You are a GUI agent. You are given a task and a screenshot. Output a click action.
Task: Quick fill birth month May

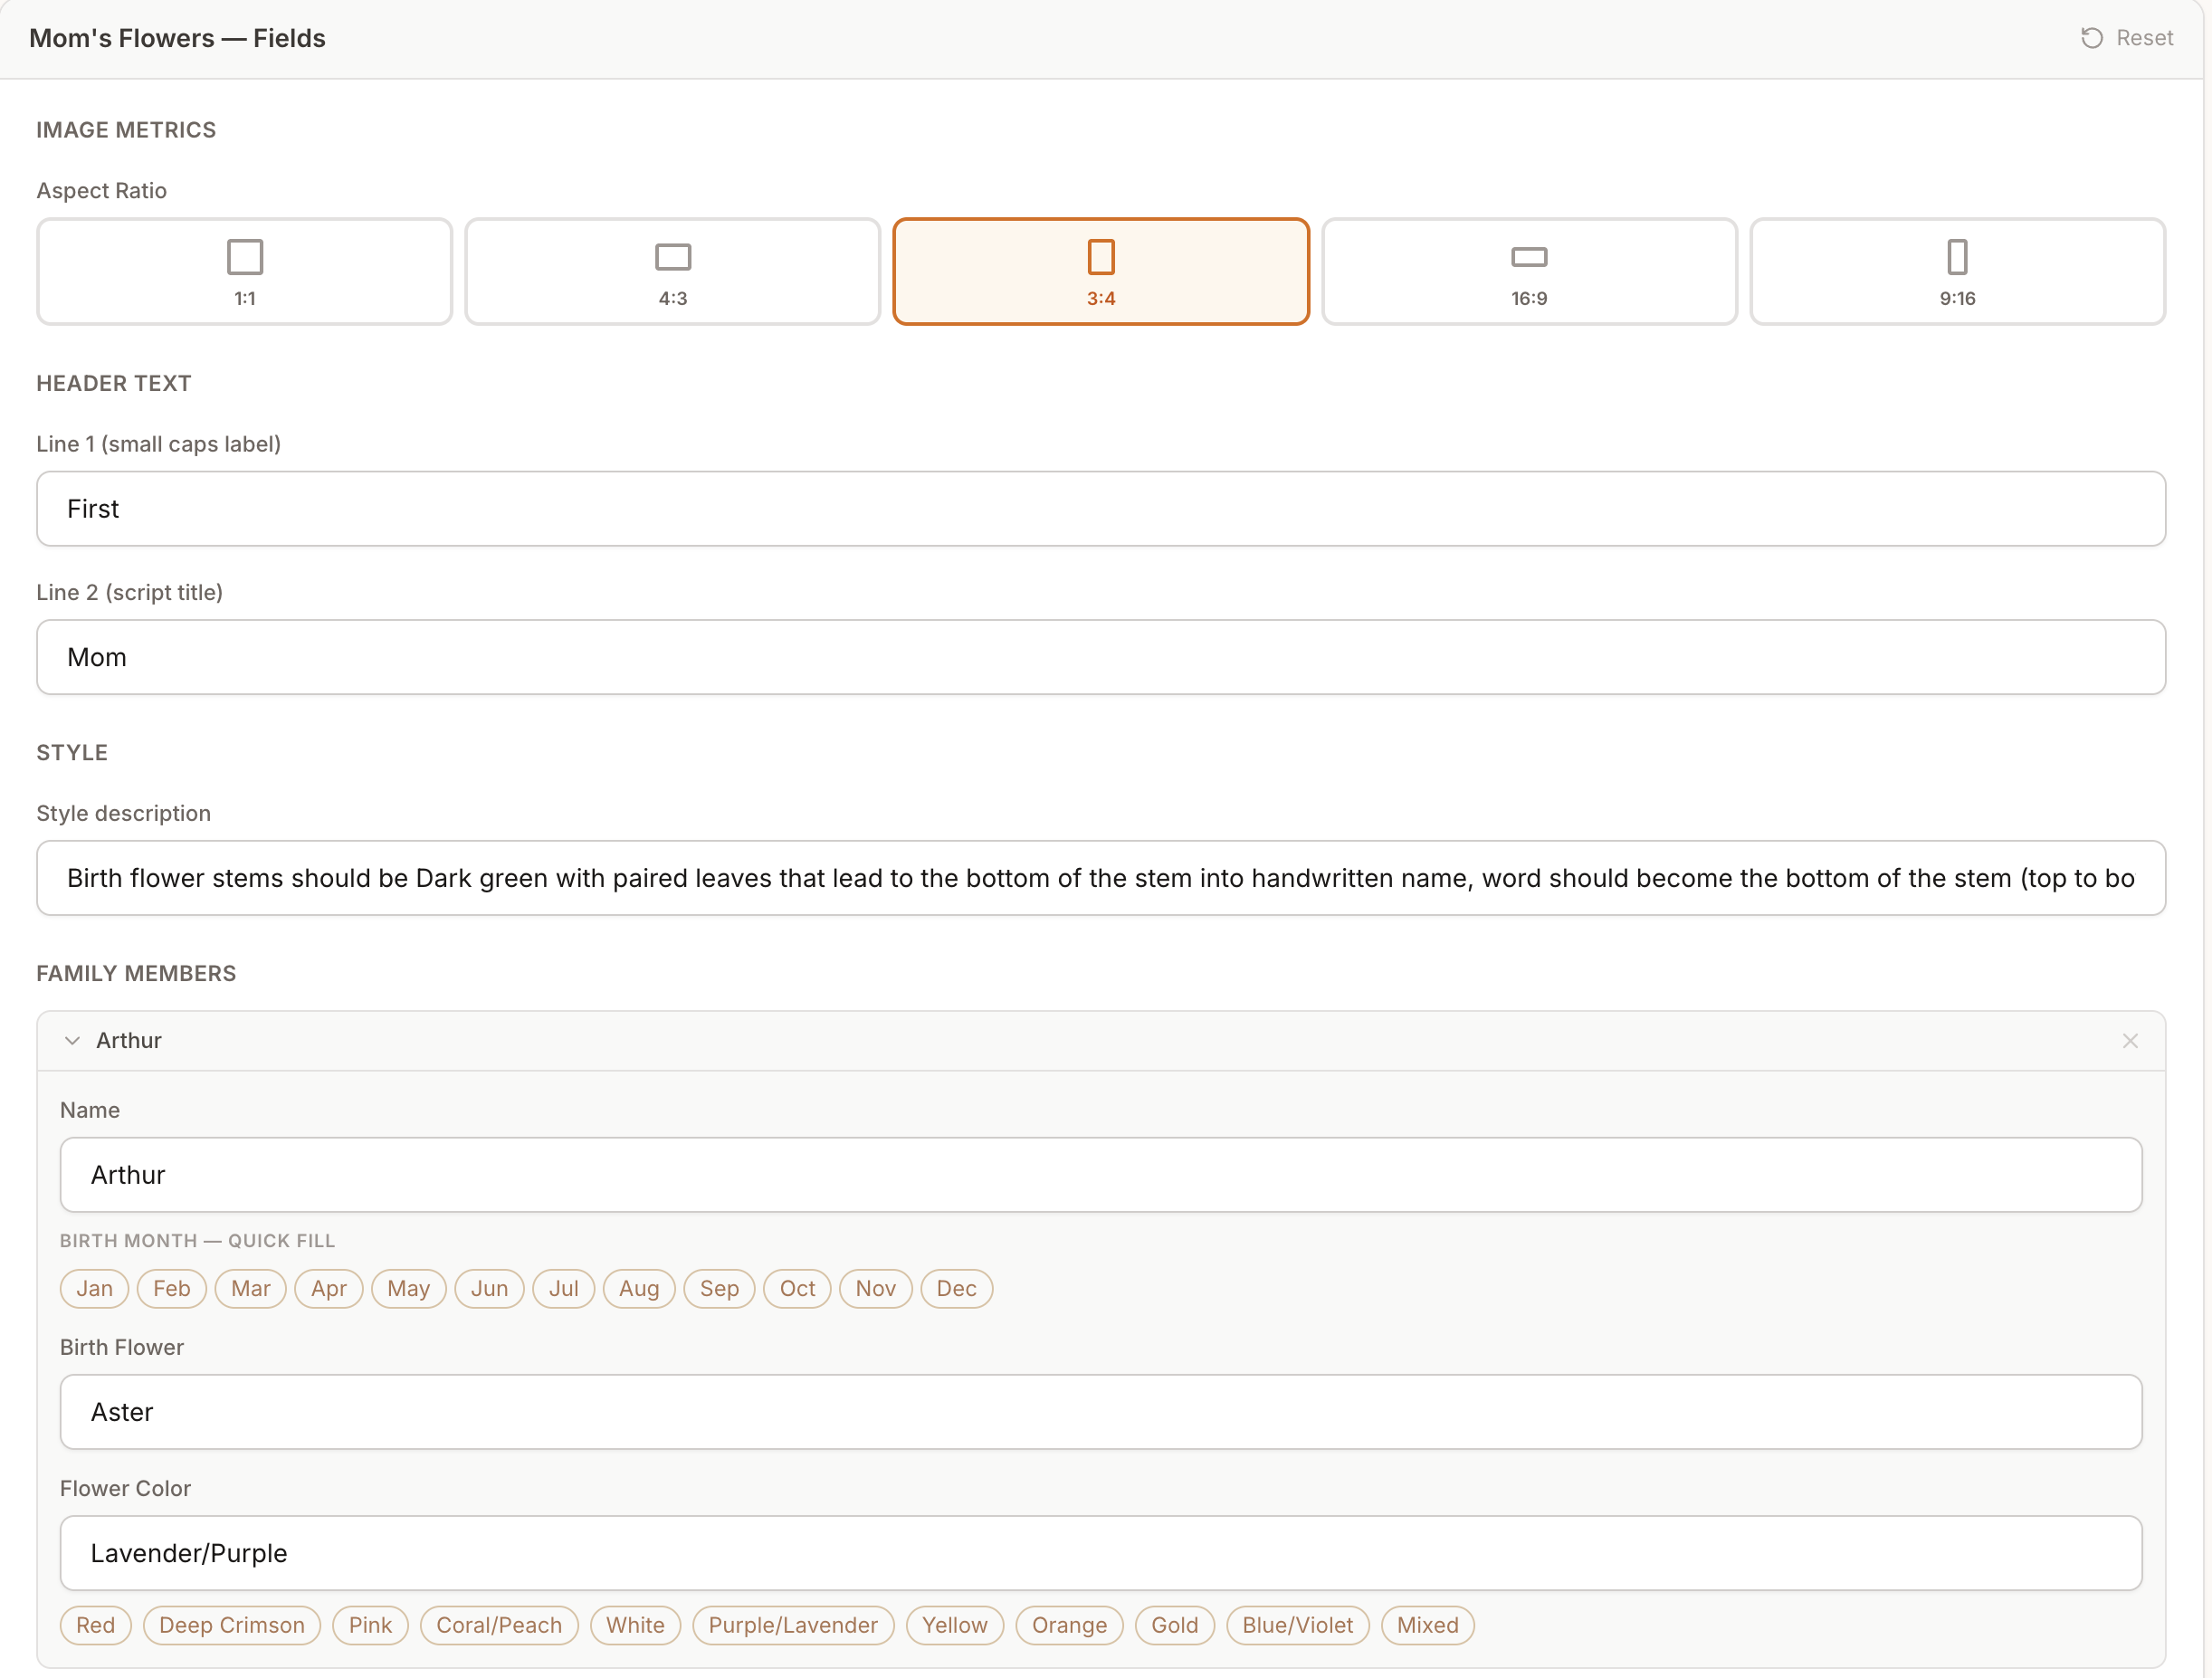[408, 1288]
